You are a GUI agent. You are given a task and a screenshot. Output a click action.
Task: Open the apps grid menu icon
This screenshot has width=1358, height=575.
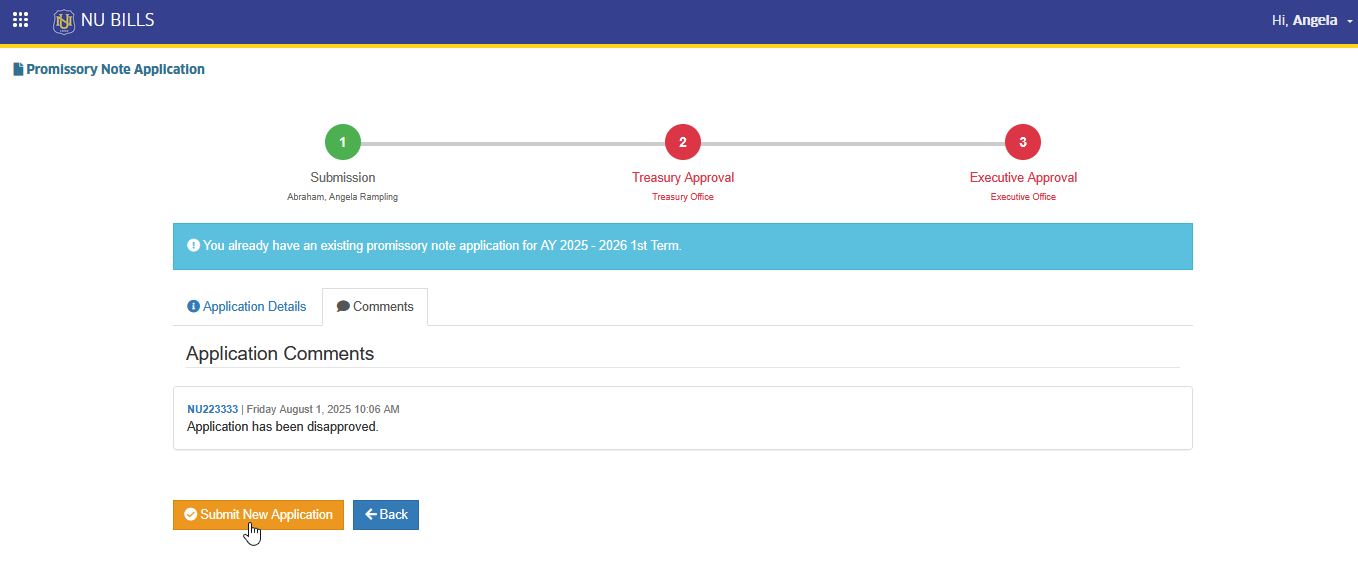(20, 20)
